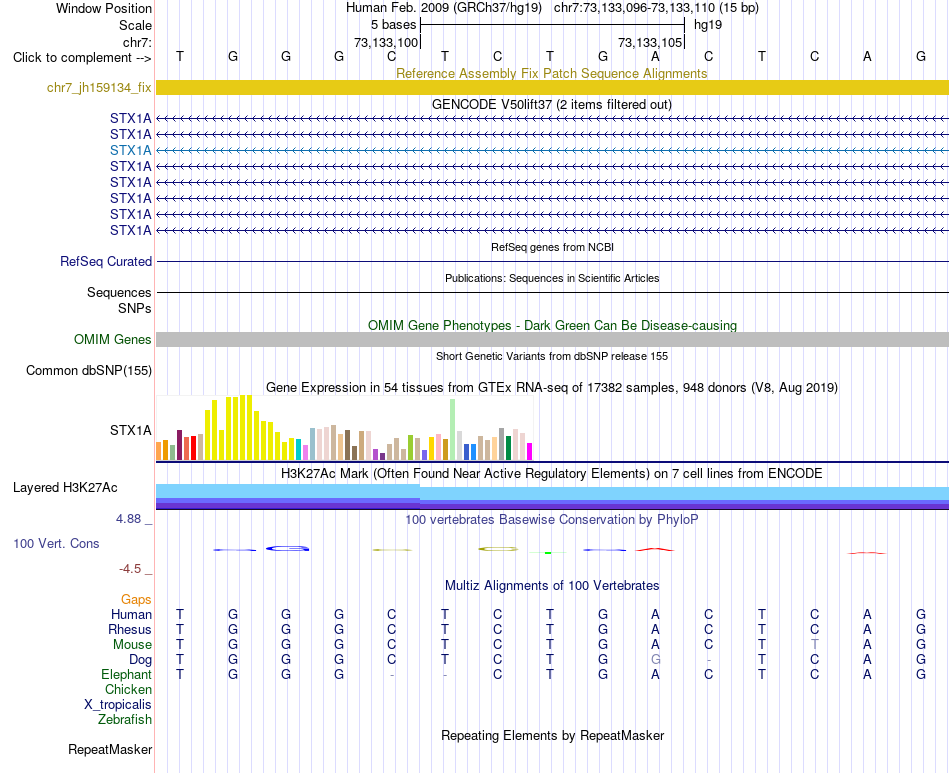
Task: Click the RepeatMasker track label
Action: (110, 749)
